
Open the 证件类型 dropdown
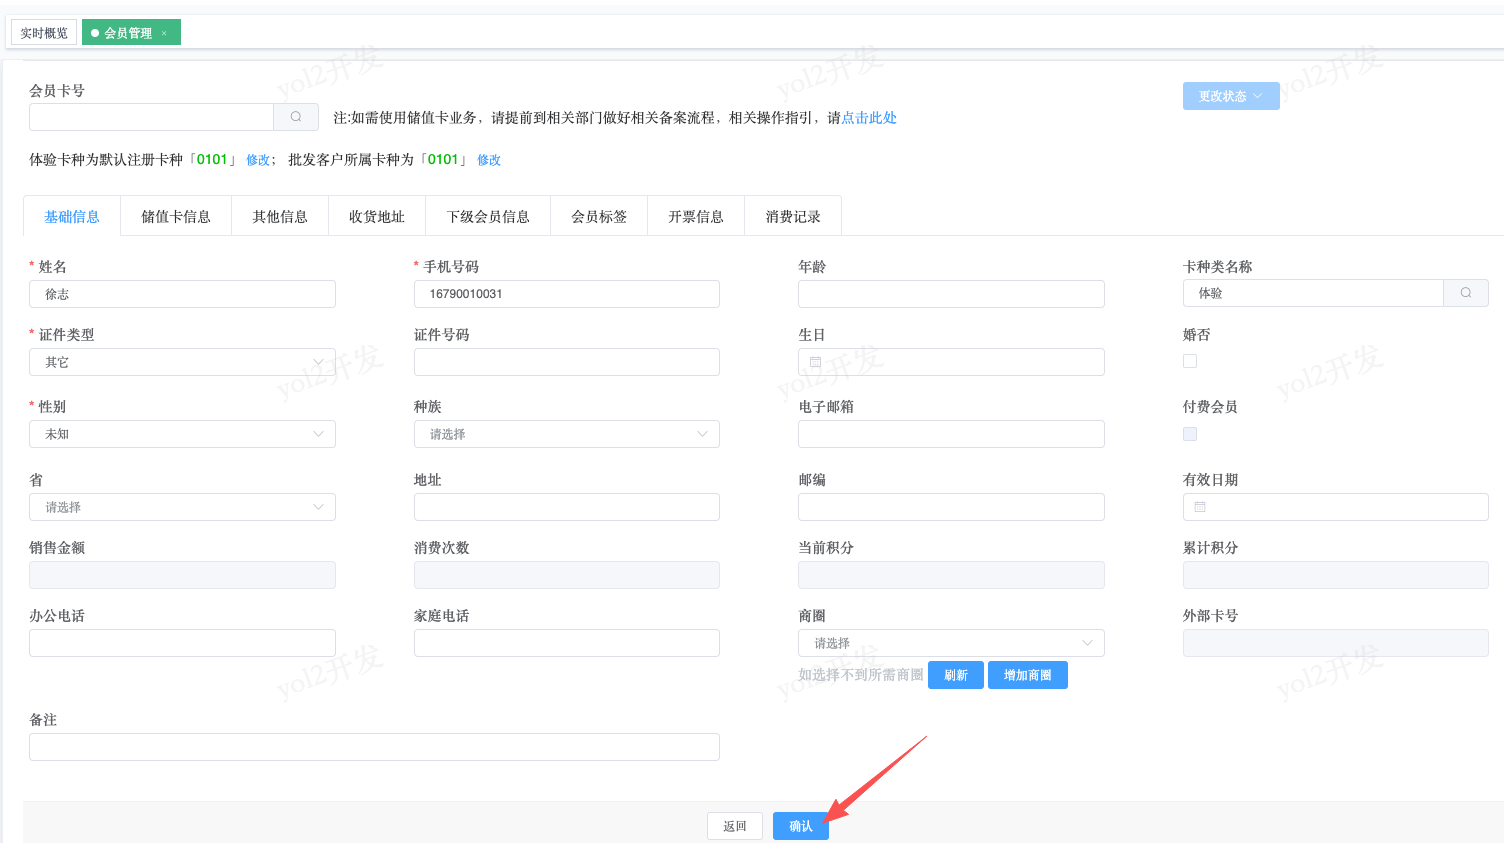point(182,362)
